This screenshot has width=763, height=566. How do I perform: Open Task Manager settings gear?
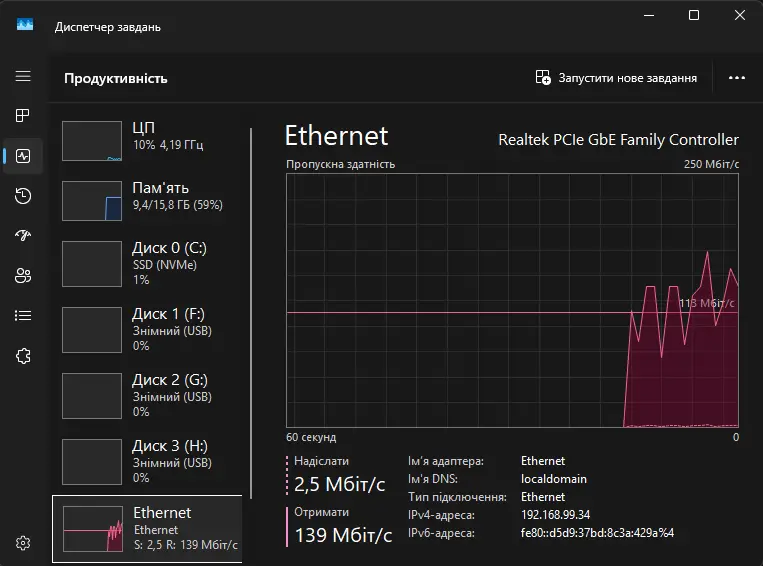click(23, 543)
